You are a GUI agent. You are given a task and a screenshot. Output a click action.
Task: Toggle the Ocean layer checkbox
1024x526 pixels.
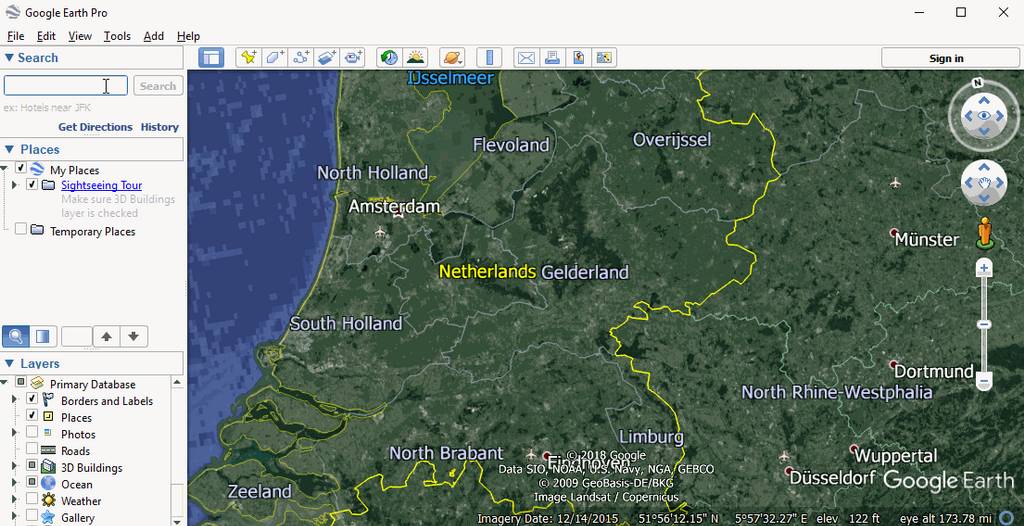(x=31, y=482)
